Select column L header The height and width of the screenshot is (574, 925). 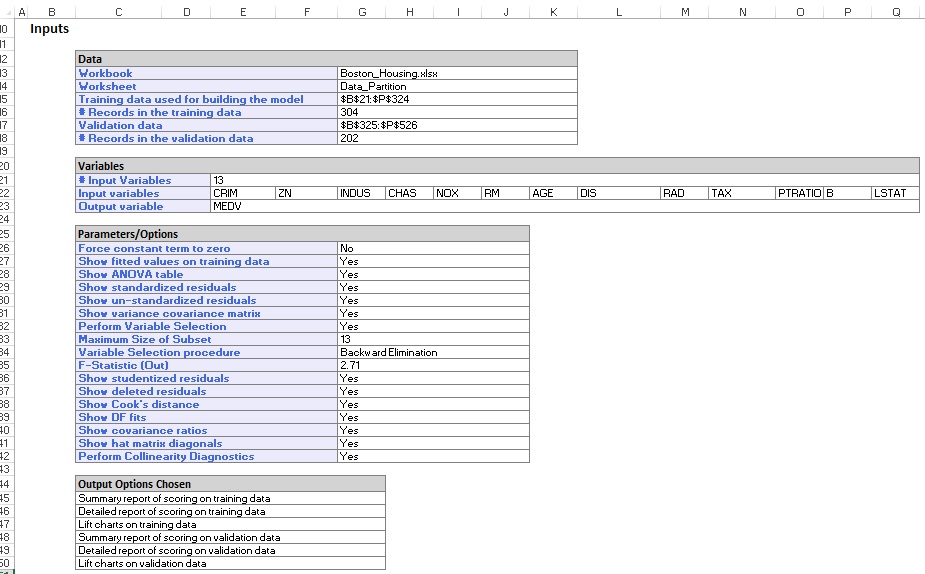(618, 11)
